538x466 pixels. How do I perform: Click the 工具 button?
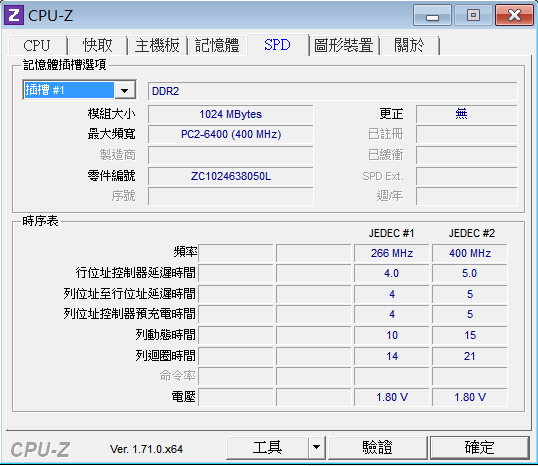tap(267, 447)
